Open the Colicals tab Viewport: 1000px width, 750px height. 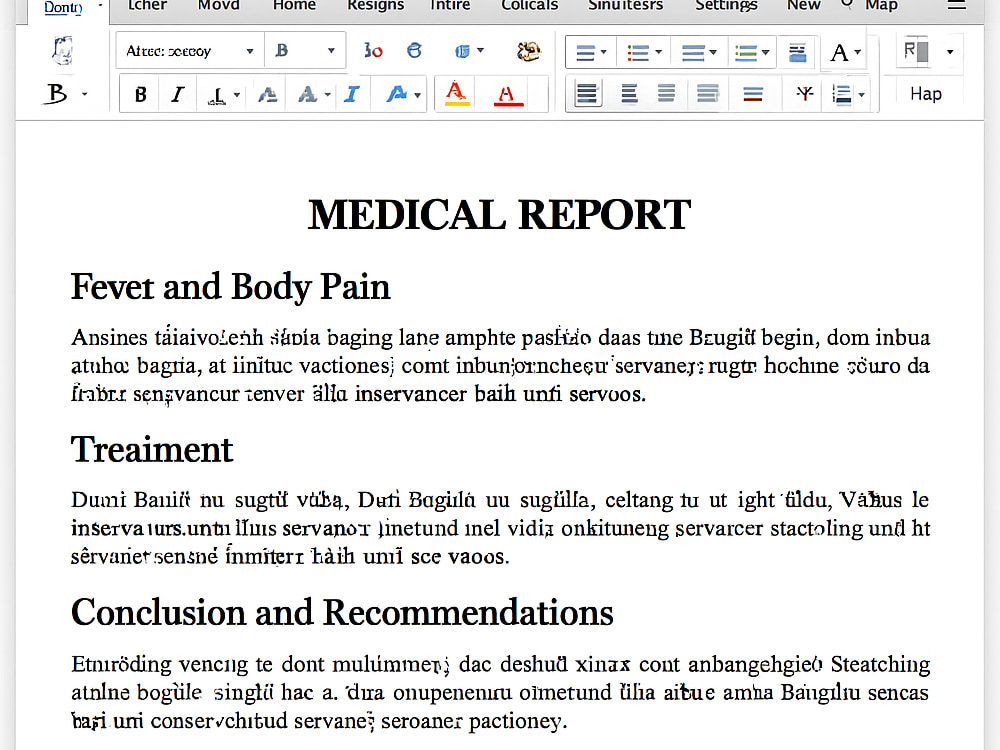[x=529, y=5]
